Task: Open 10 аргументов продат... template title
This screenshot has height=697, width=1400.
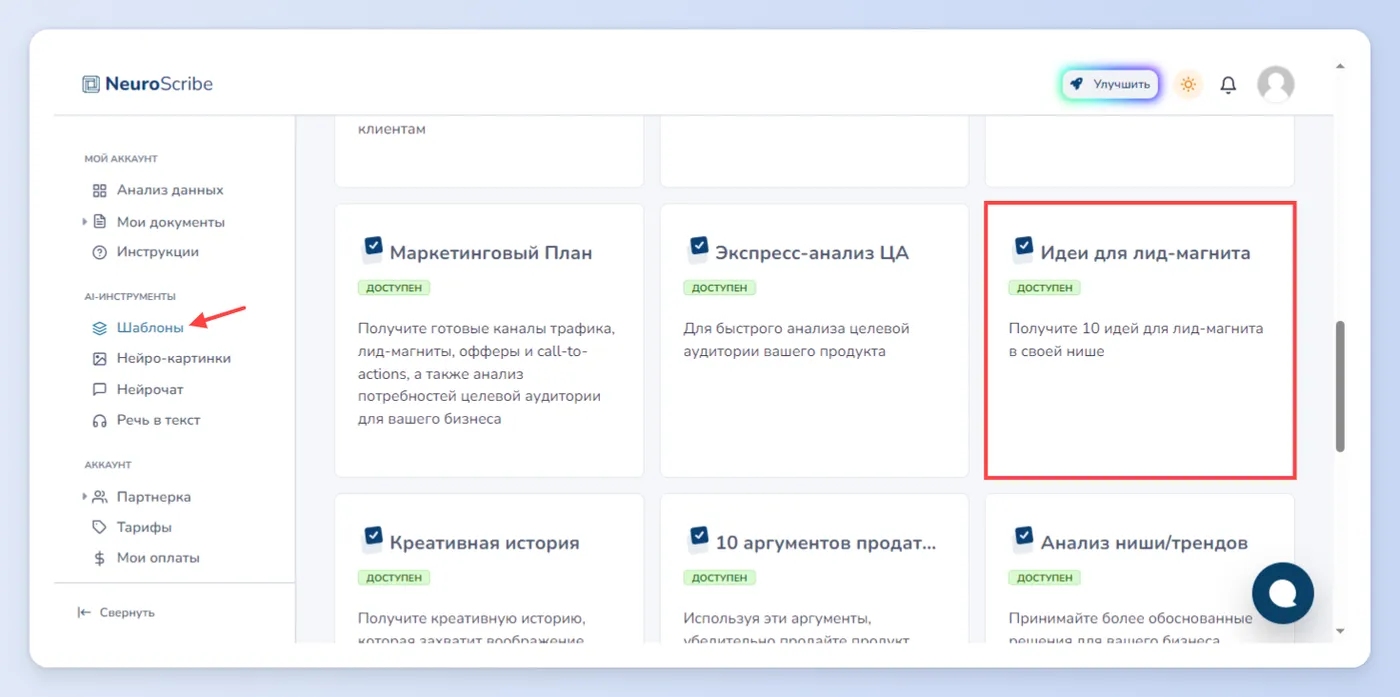Action: [x=826, y=543]
